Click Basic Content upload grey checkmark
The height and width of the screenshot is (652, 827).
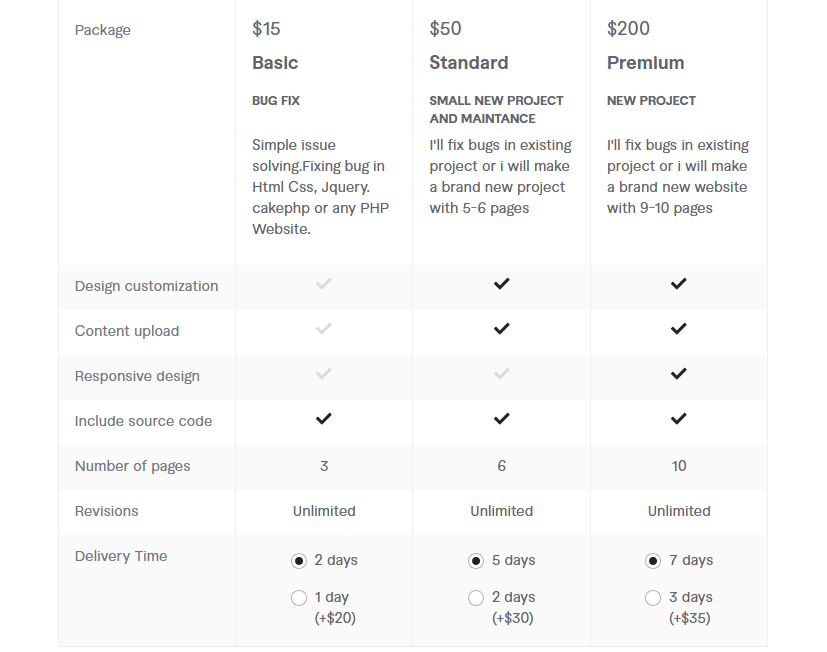coord(323,329)
